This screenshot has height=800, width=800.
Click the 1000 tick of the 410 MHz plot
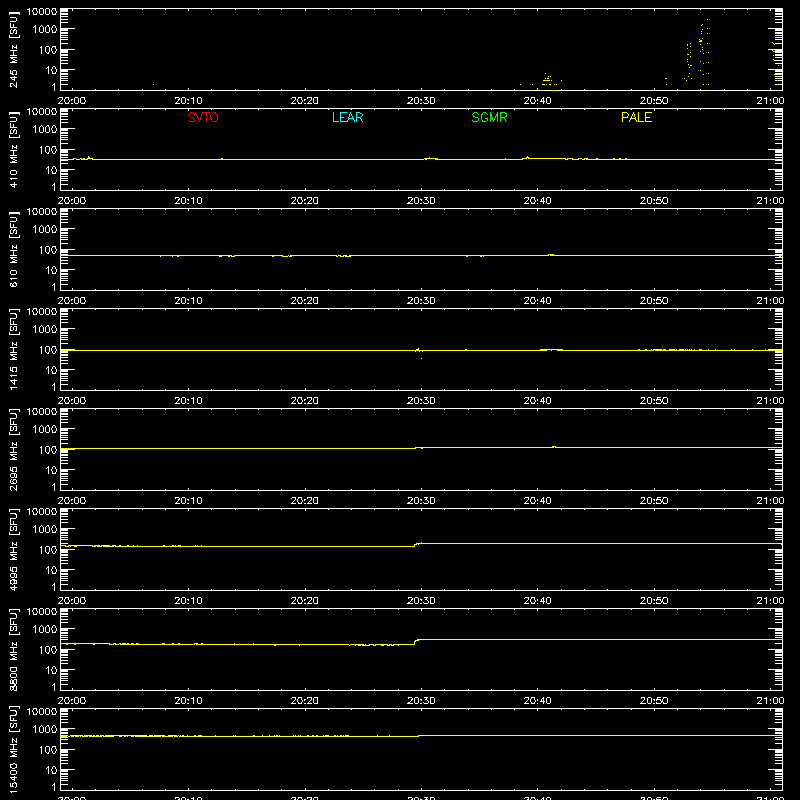coord(45,130)
